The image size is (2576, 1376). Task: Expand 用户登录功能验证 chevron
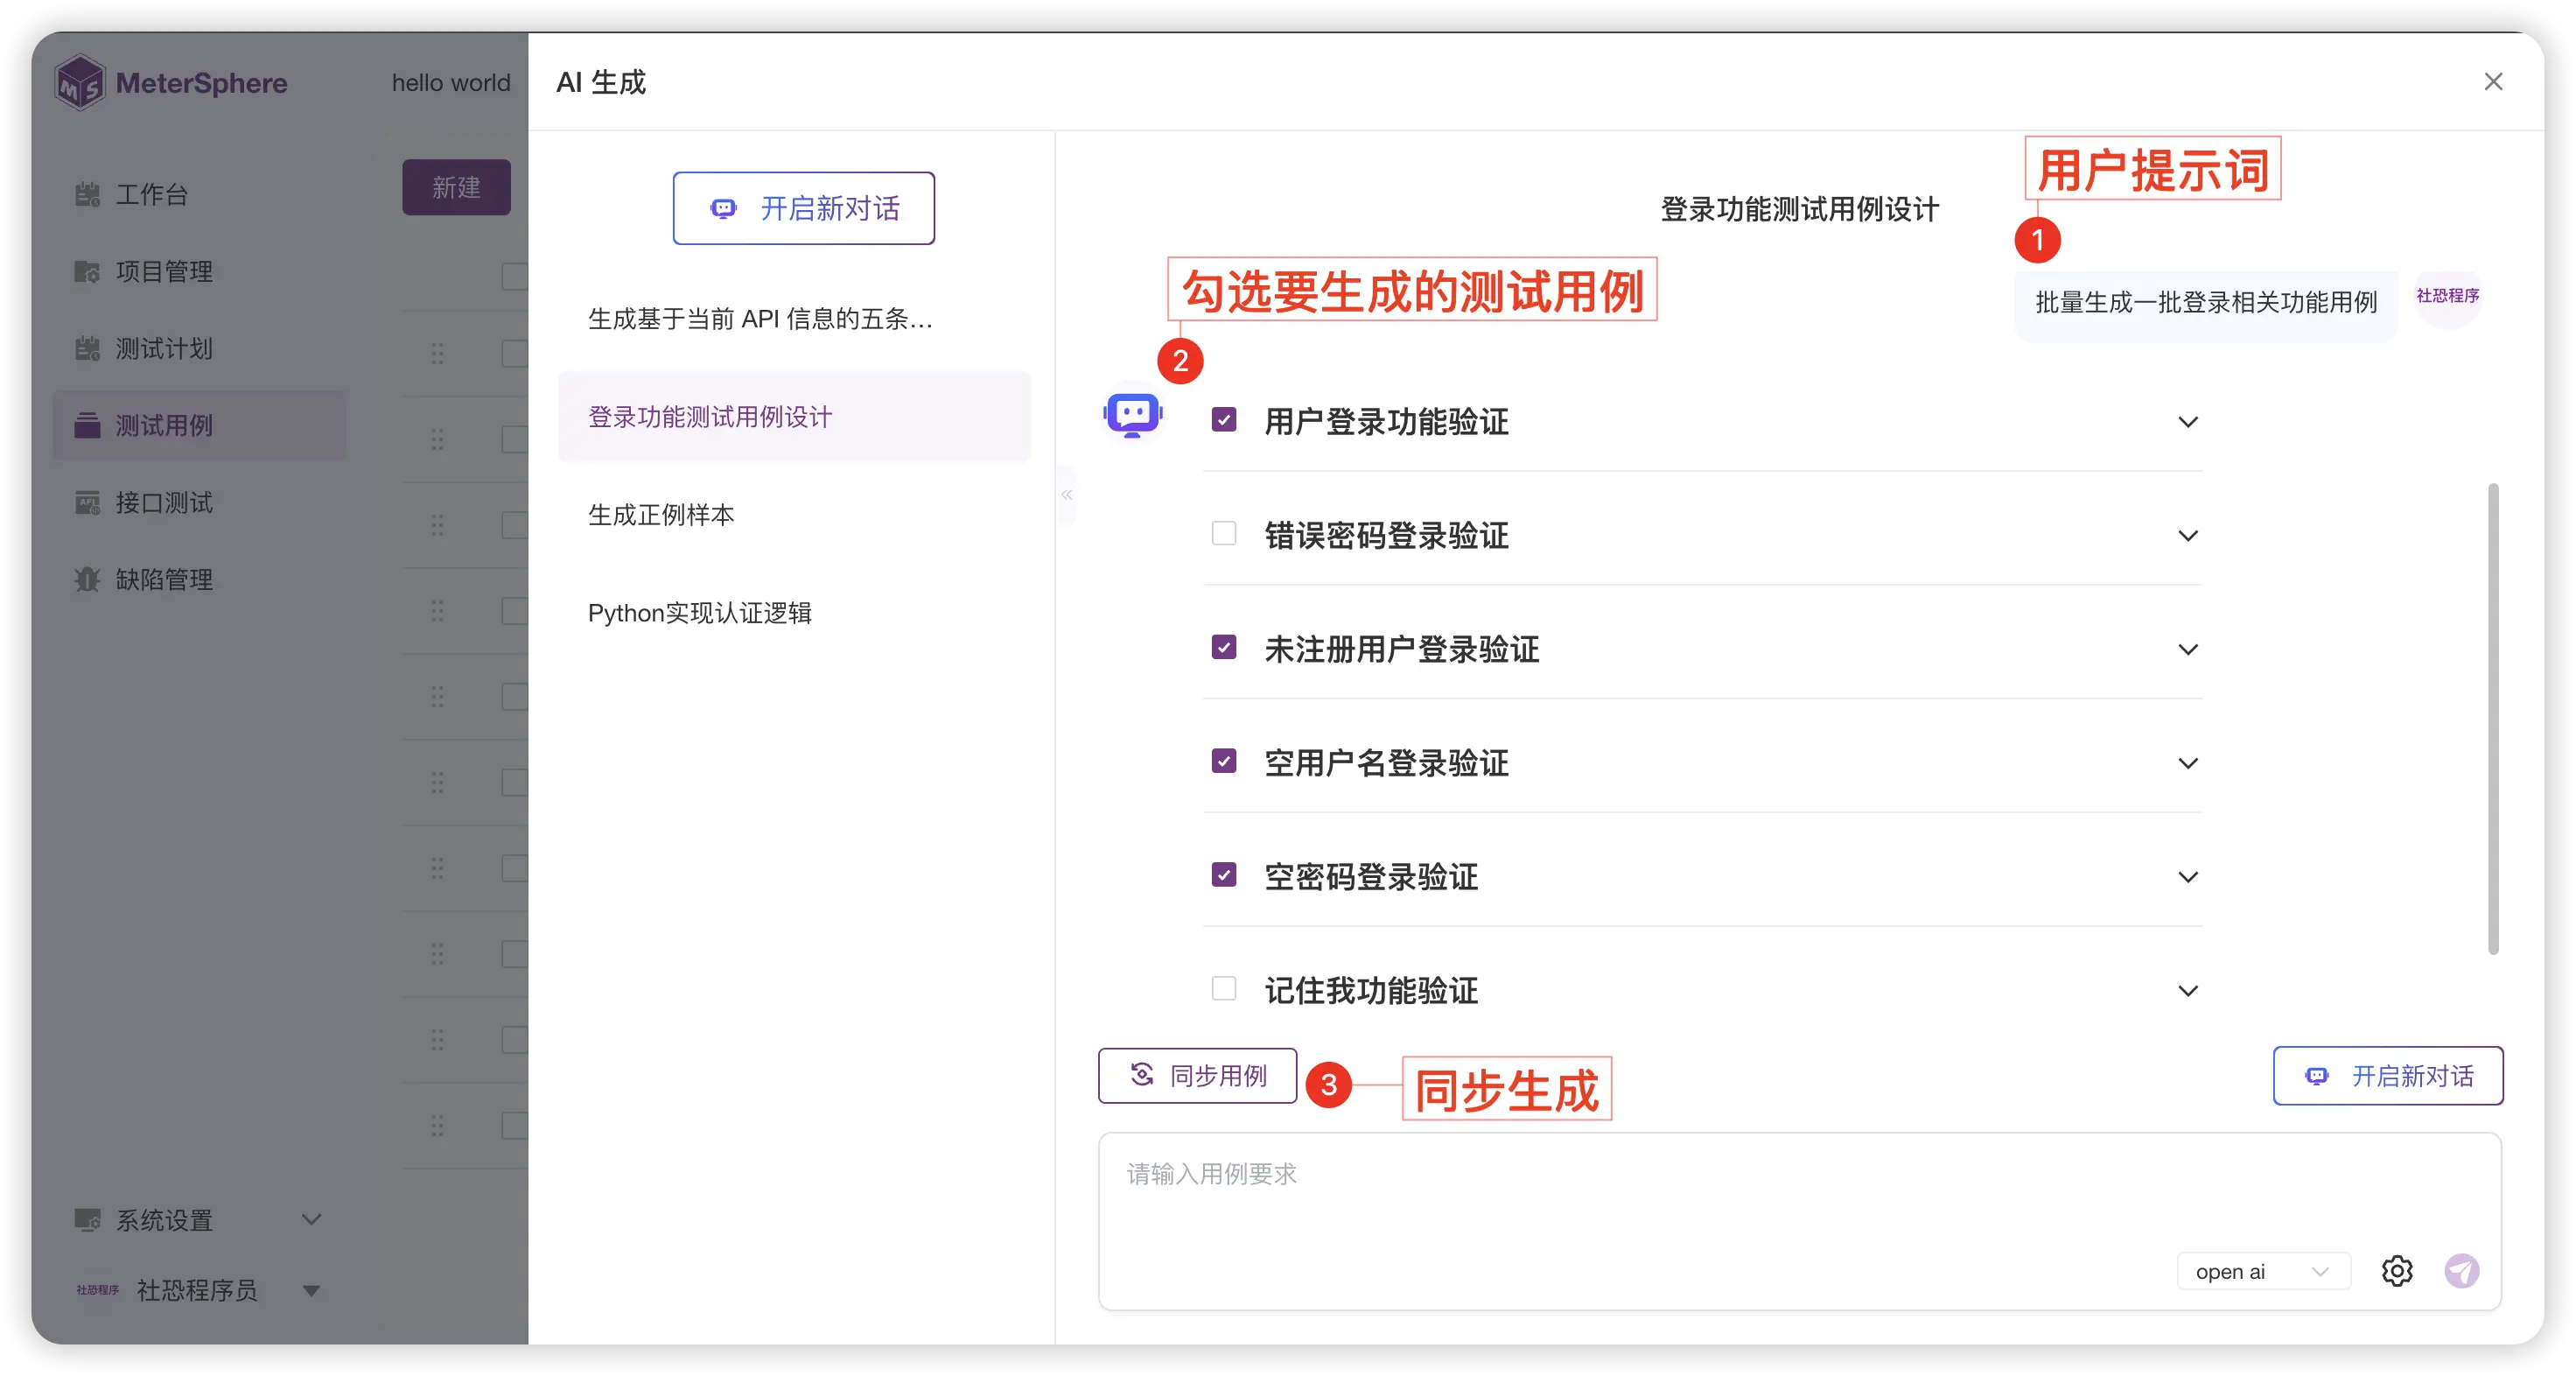pyautogui.click(x=2188, y=422)
